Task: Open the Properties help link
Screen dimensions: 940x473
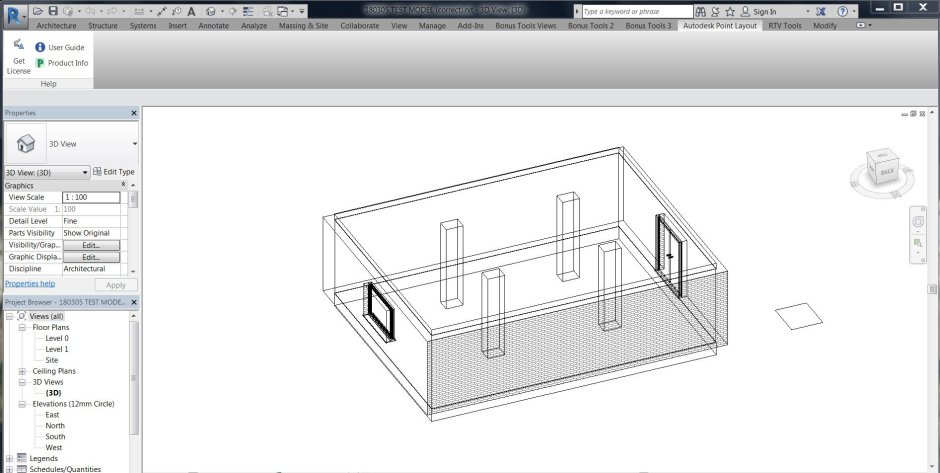Action: pyautogui.click(x=30, y=284)
